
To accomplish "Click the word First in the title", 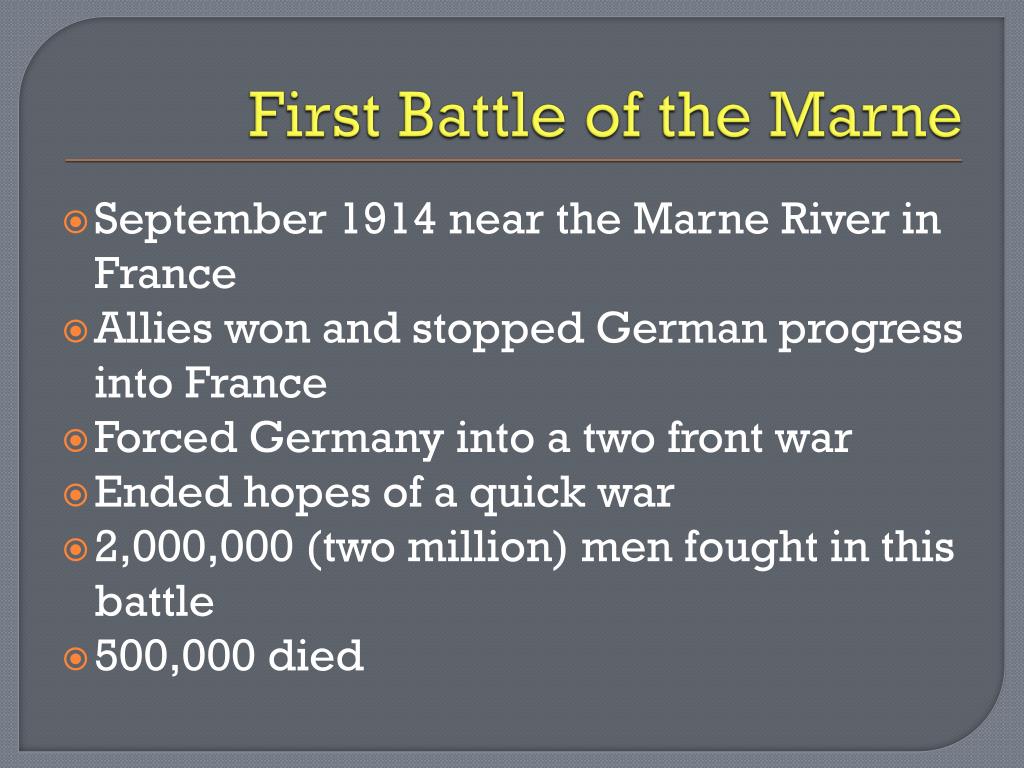I will (x=314, y=115).
